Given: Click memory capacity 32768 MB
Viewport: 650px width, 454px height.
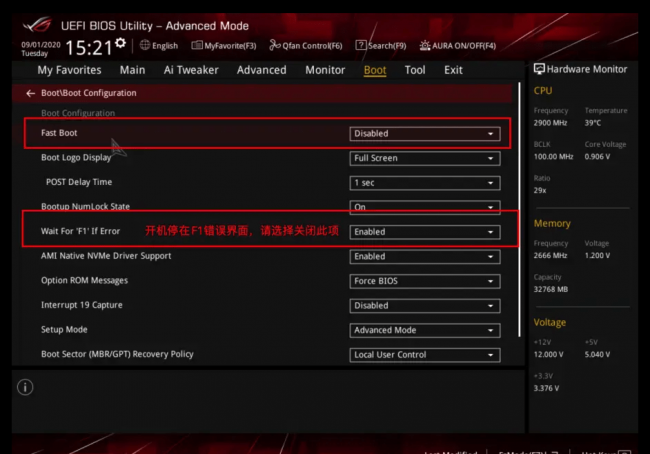Looking at the screenshot, I should tap(551, 289).
